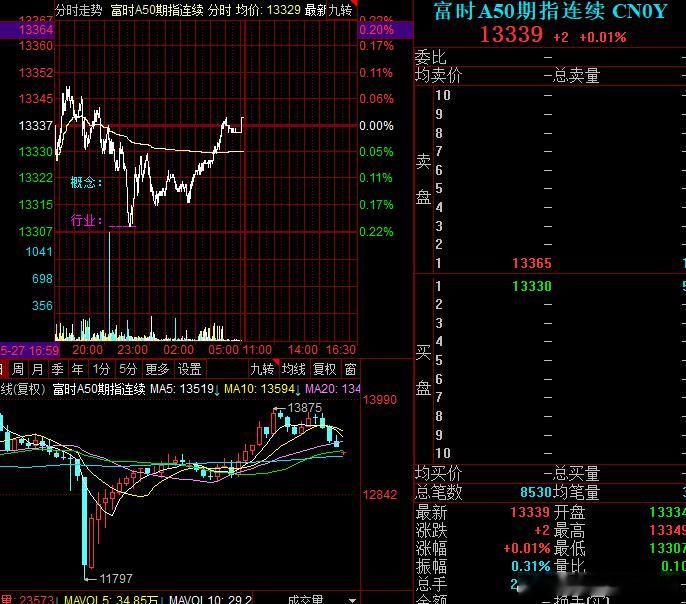Toggle 九转 on the intraday chart header
The image size is (686, 604).
point(340,10)
